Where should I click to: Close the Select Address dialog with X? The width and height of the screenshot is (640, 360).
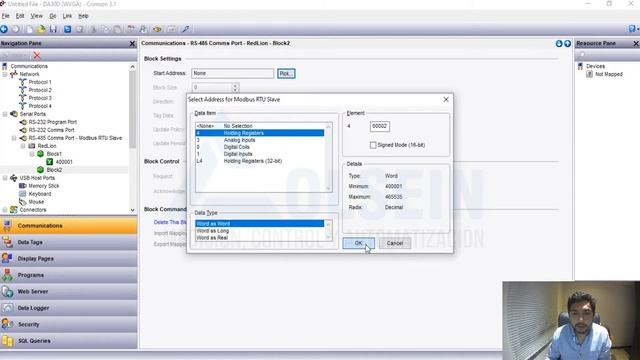coord(446,99)
